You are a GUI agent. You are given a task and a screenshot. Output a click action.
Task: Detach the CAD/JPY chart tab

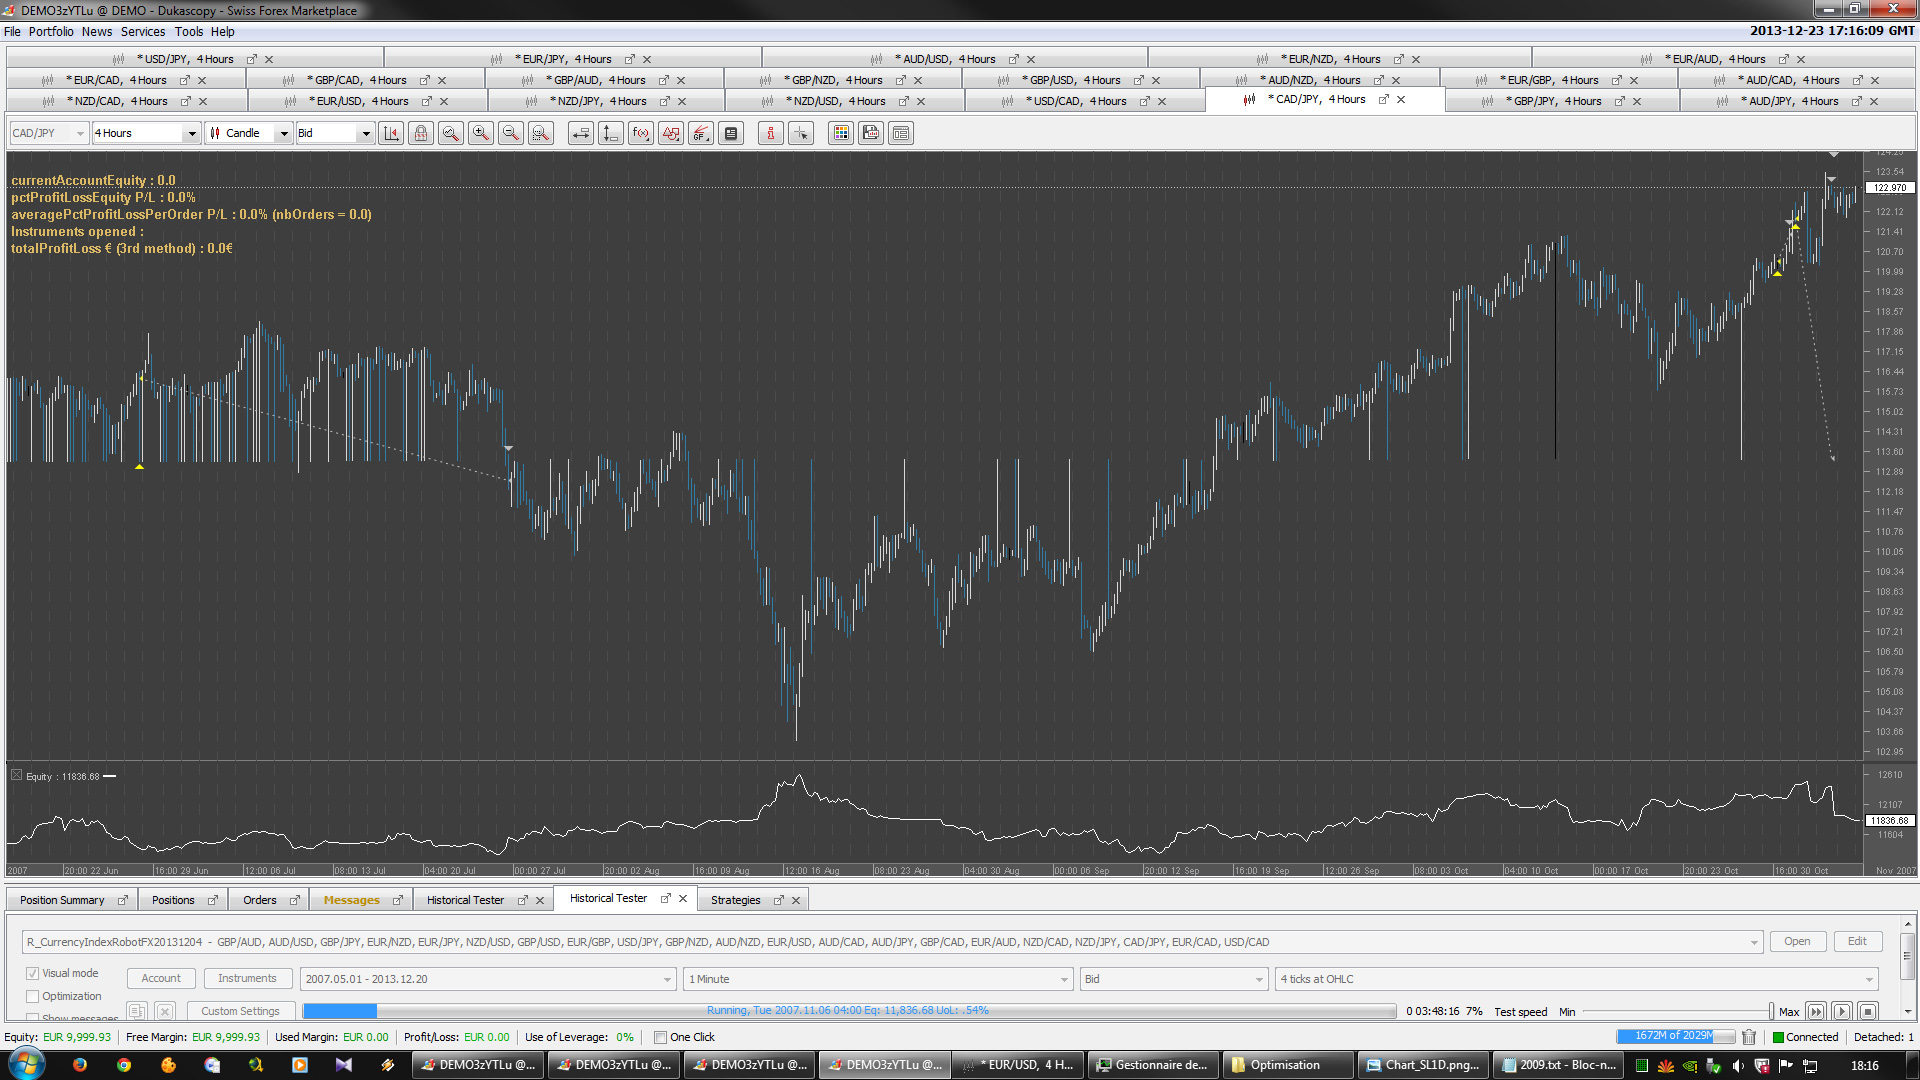tap(1384, 99)
